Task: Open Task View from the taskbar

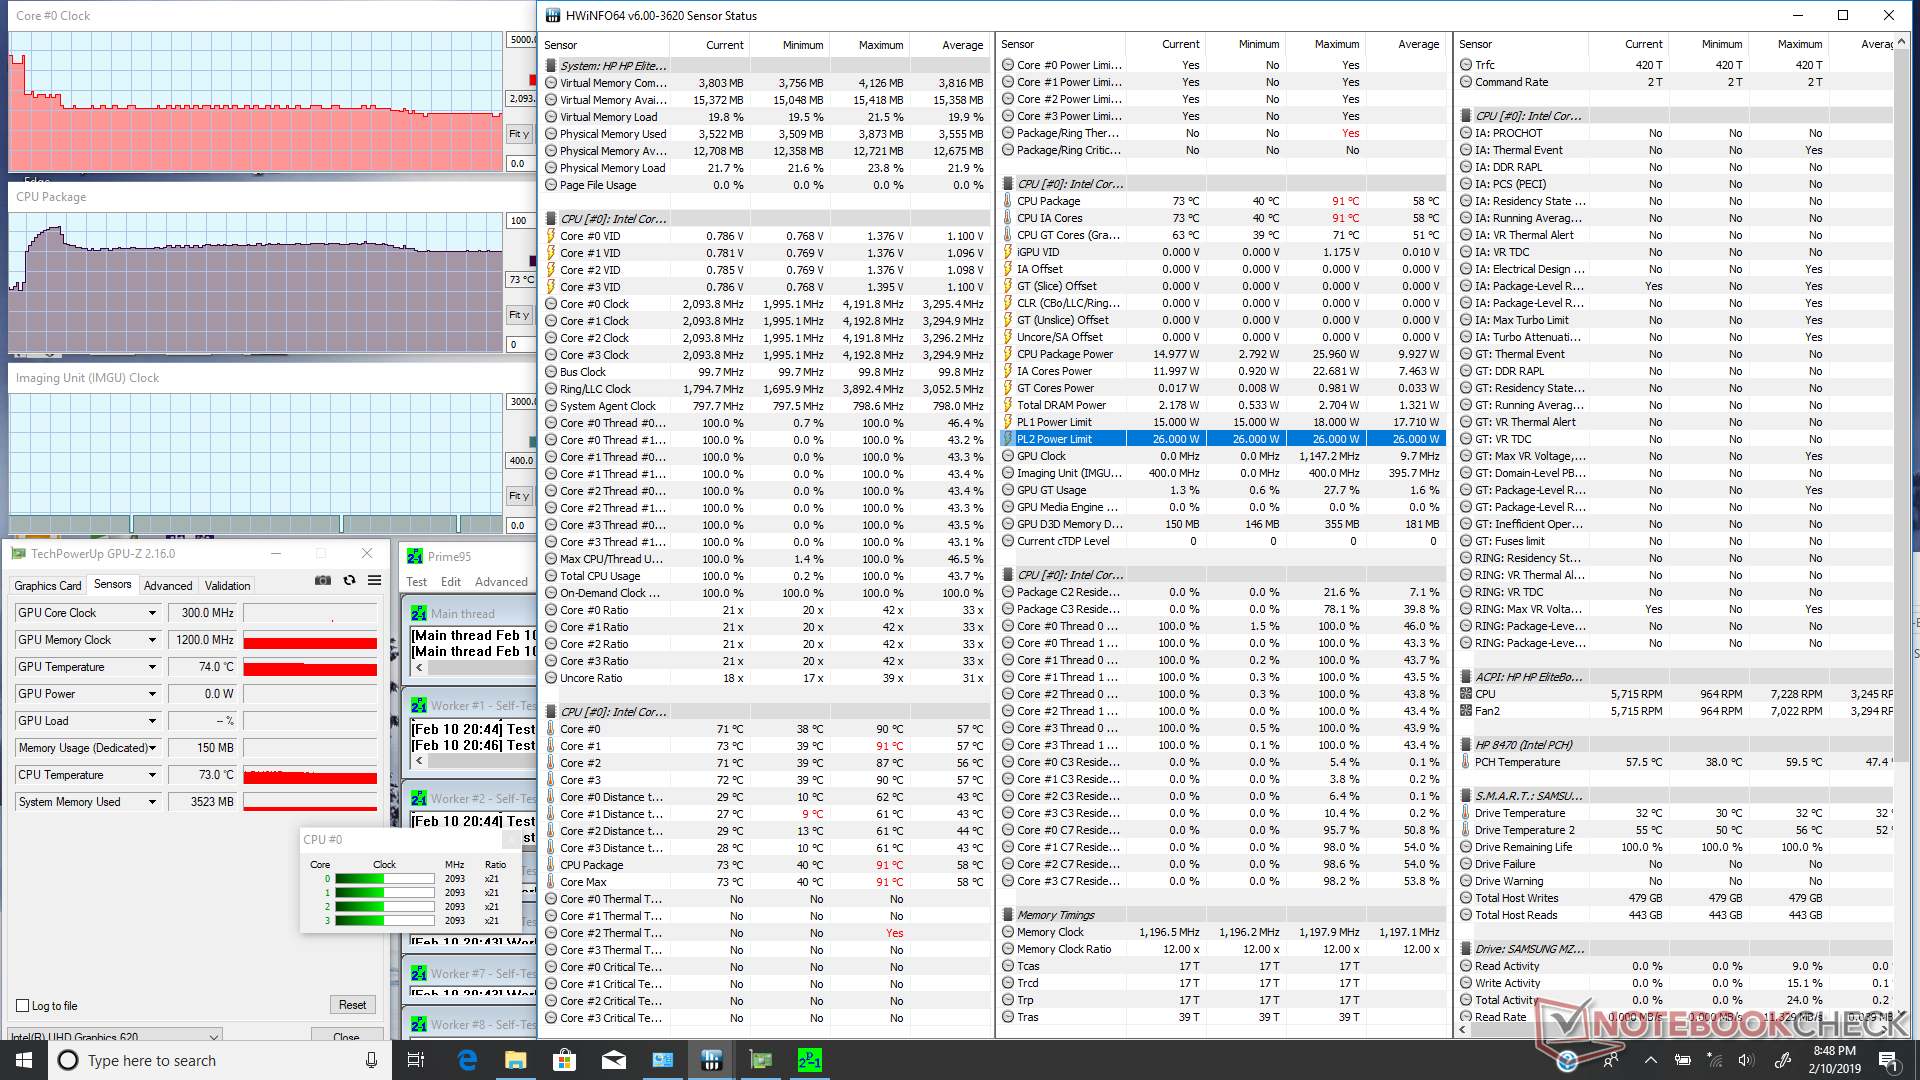Action: (416, 1060)
